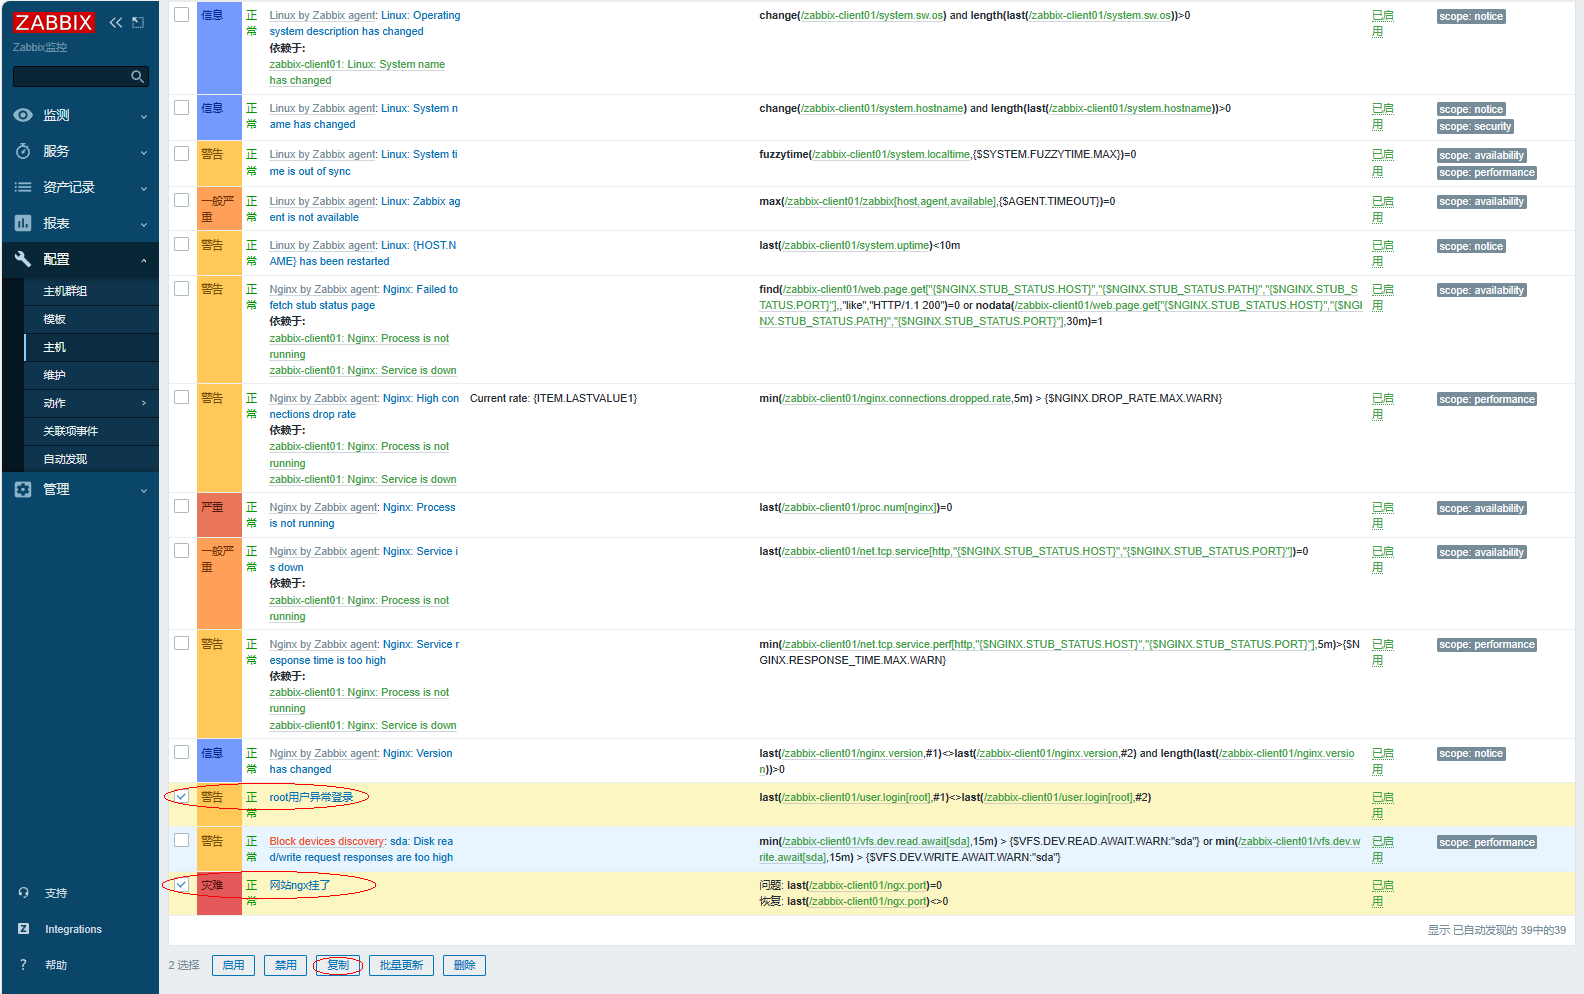Click the clock icon for 服务
The height and width of the screenshot is (994, 1584).
[x=23, y=151]
